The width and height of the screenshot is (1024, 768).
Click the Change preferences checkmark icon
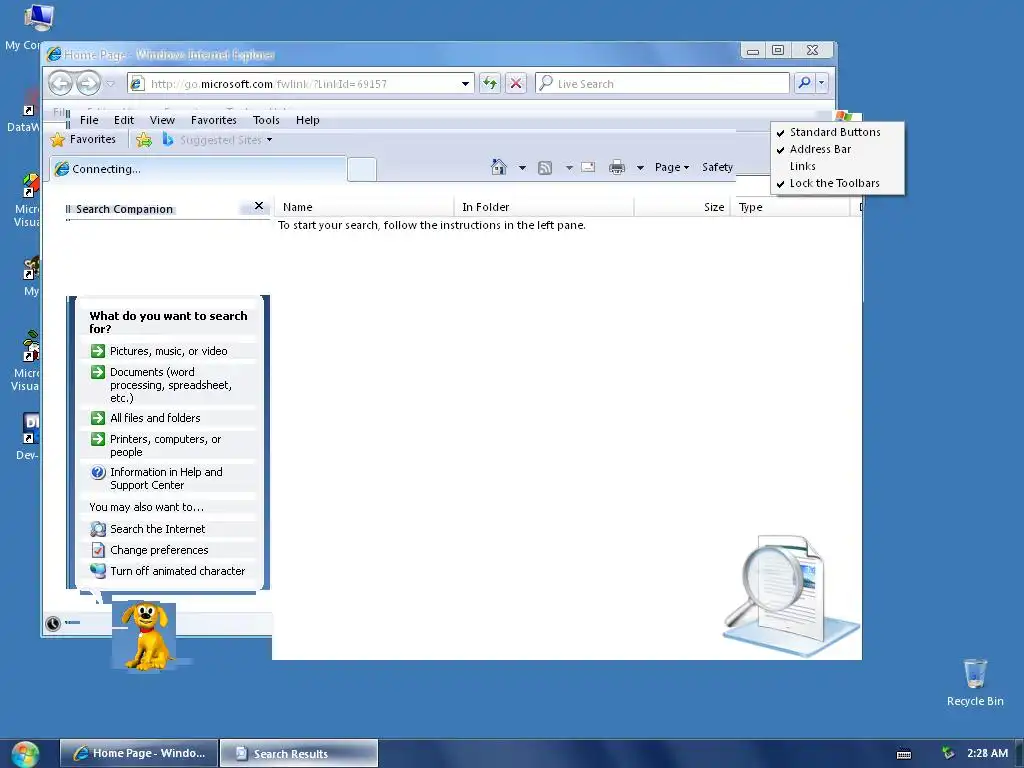coord(98,550)
